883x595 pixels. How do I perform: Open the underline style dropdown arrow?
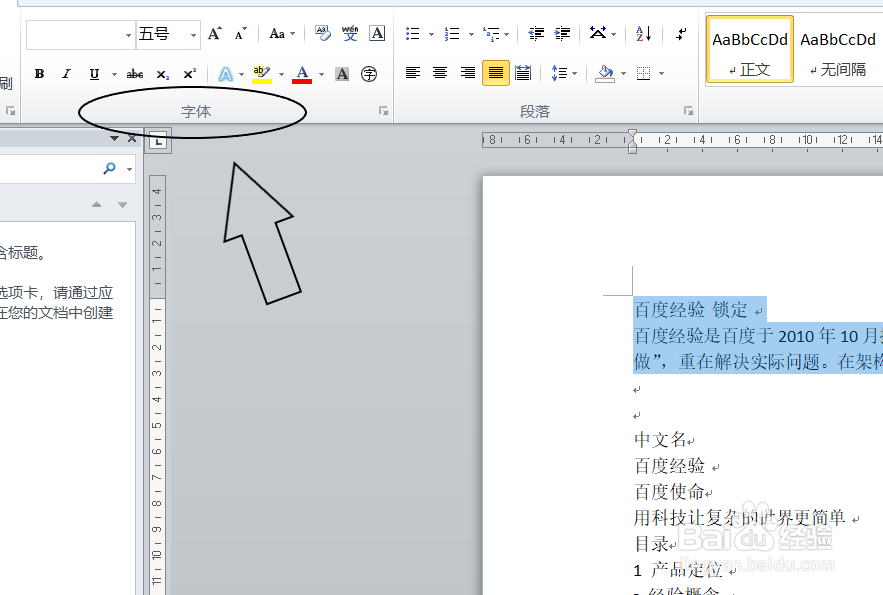coord(114,74)
